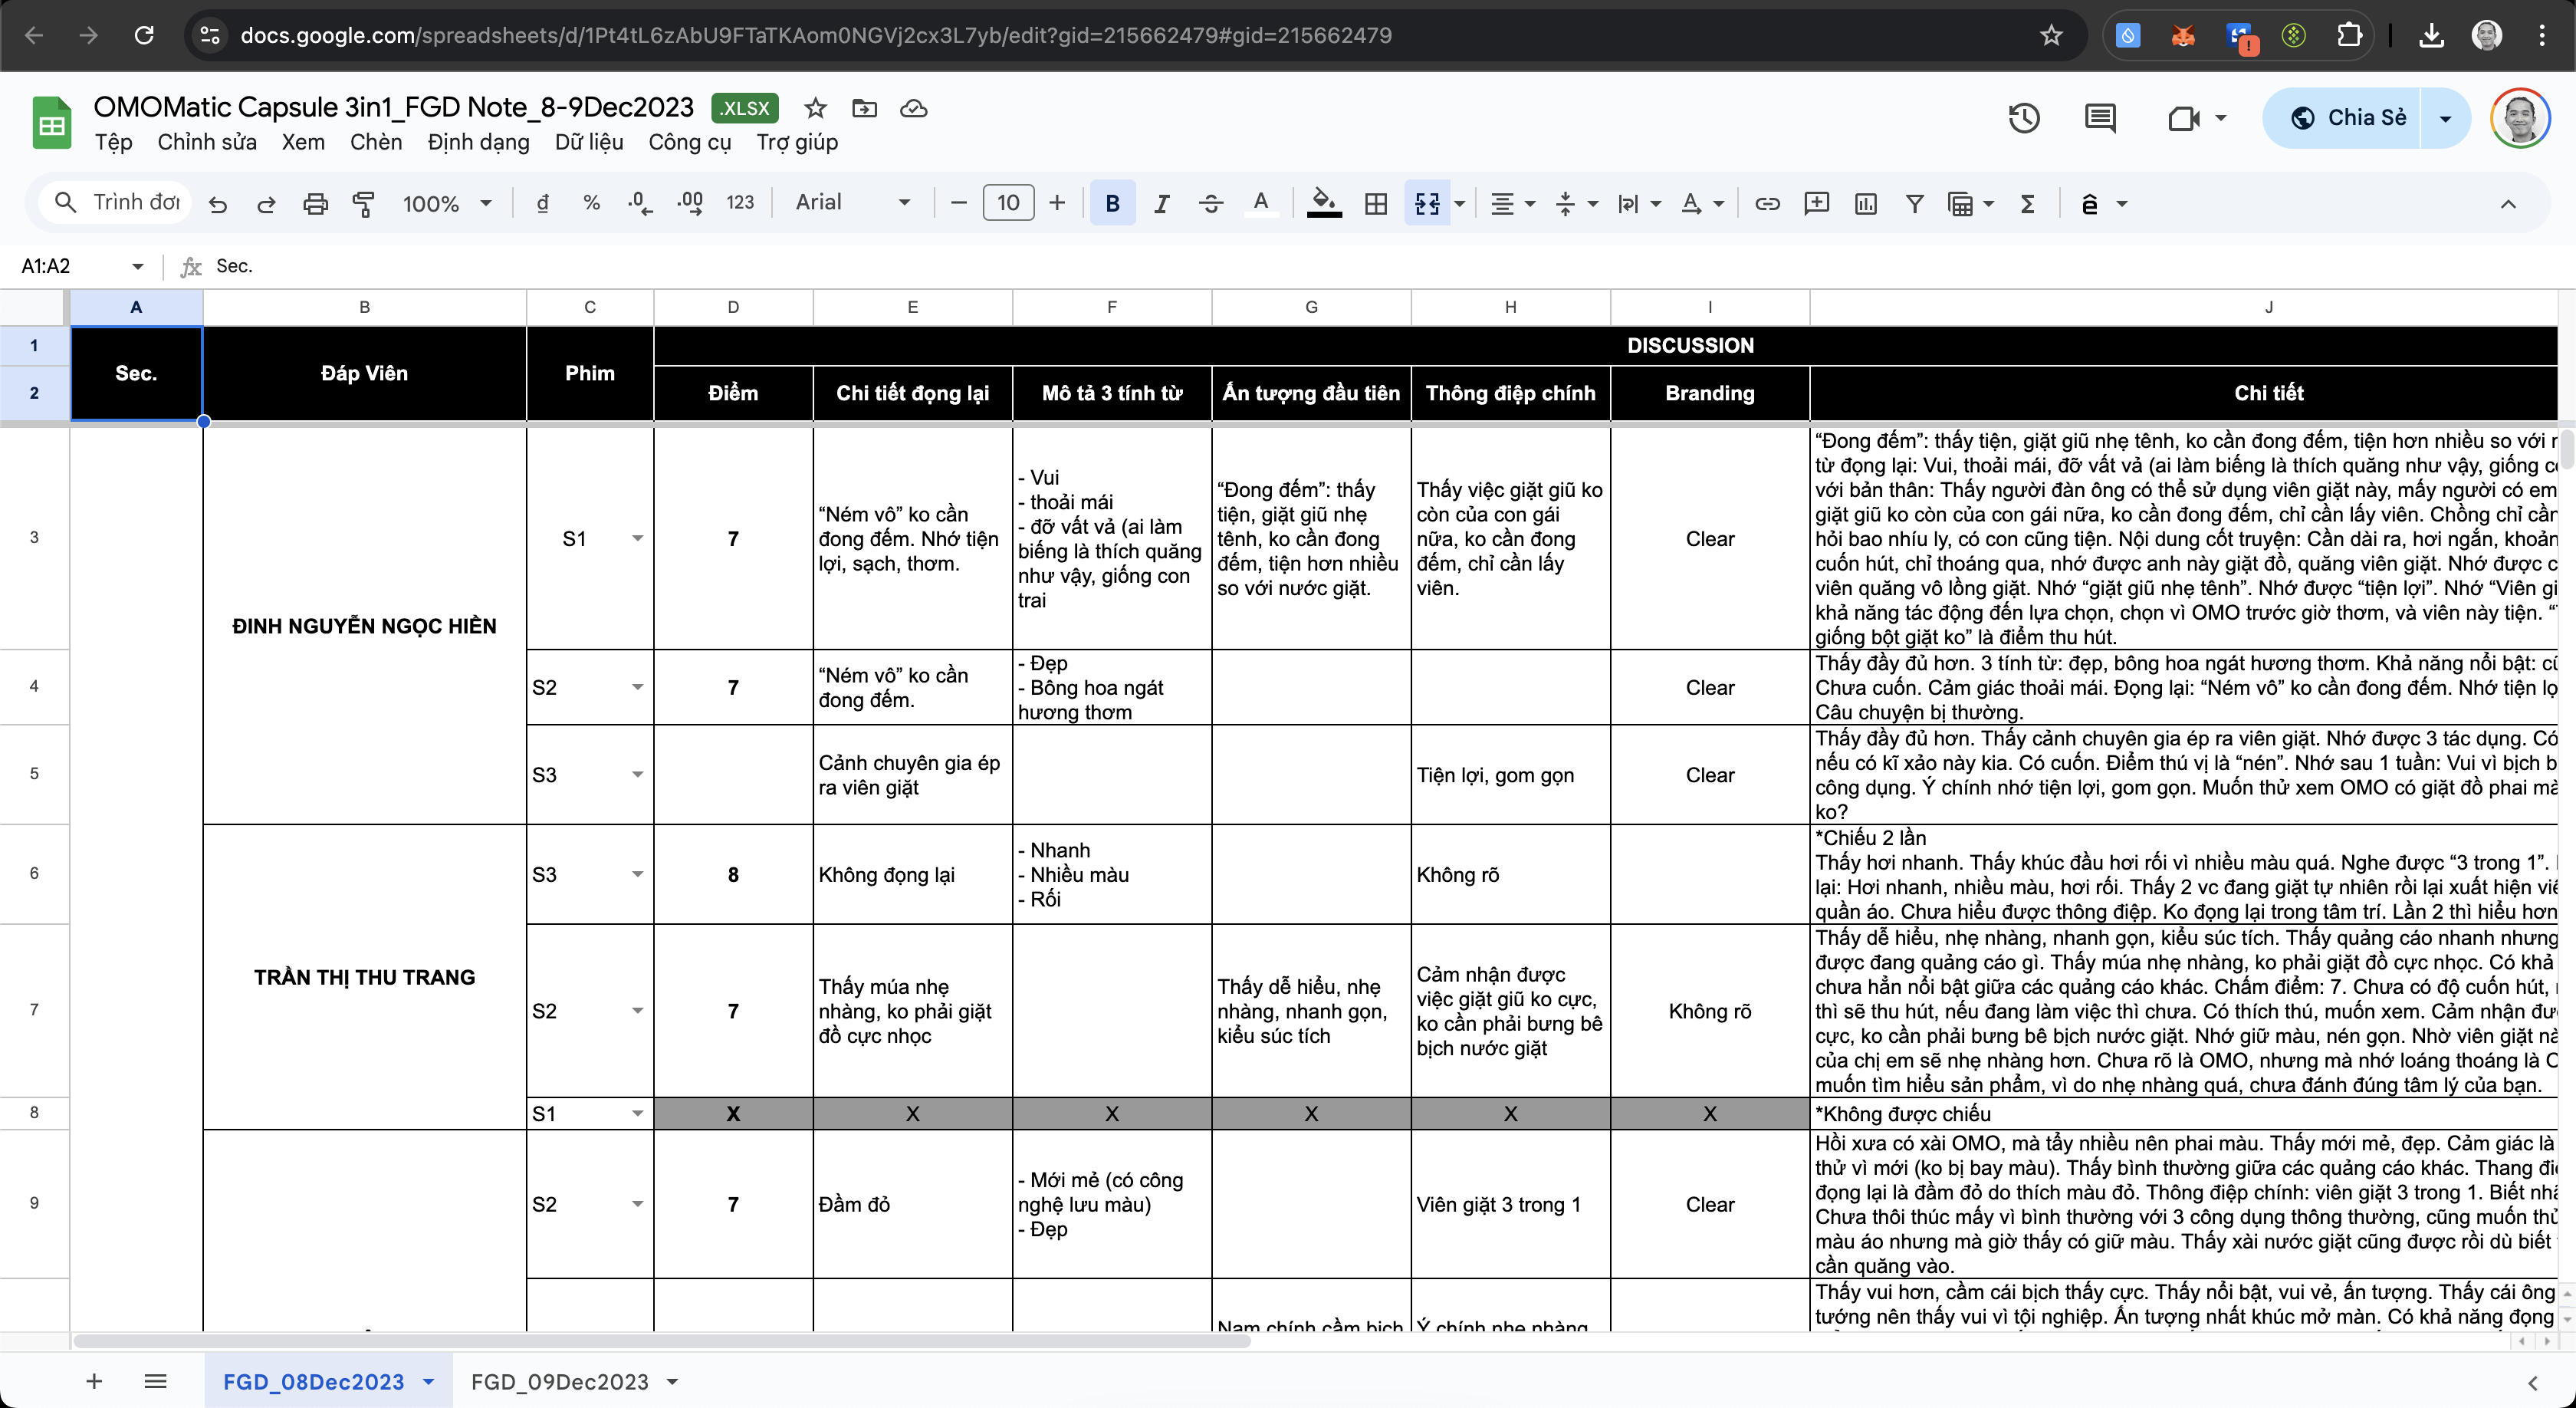Toggle italic formatting
Viewport: 2576px width, 1408px height.
point(1161,204)
